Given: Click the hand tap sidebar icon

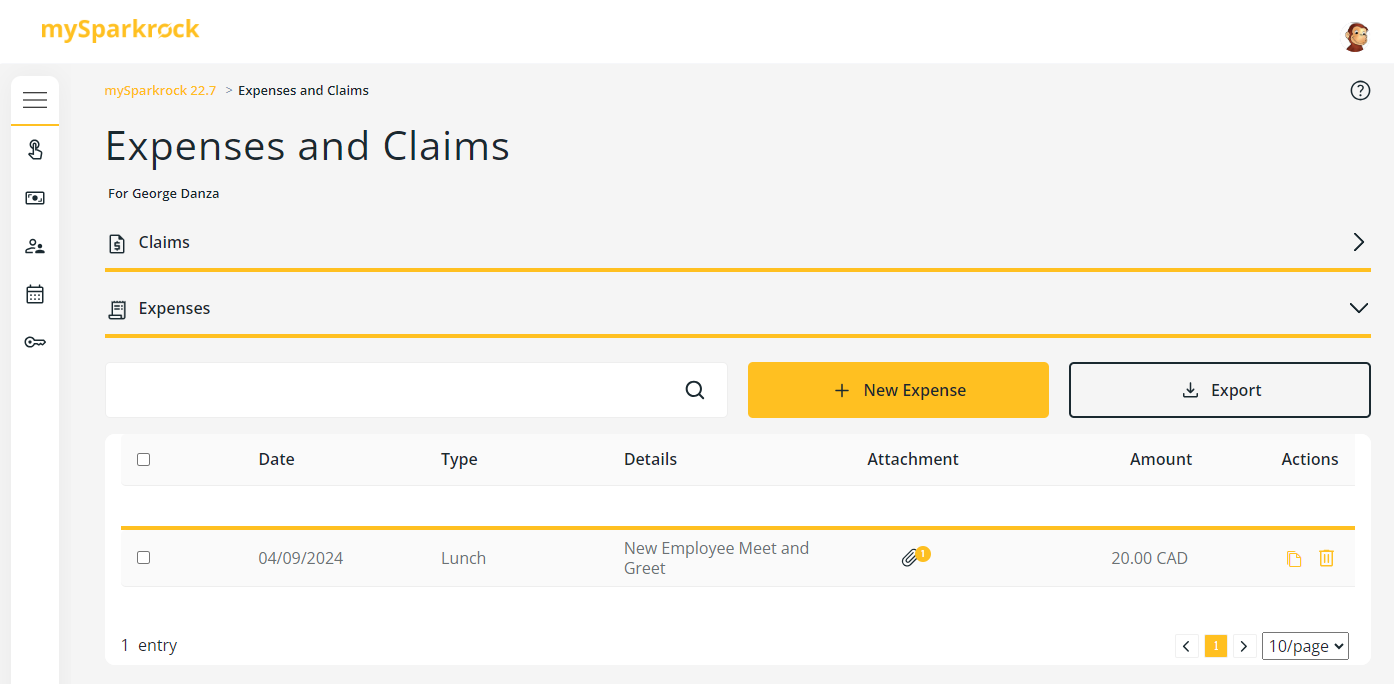Looking at the screenshot, I should 35,150.
